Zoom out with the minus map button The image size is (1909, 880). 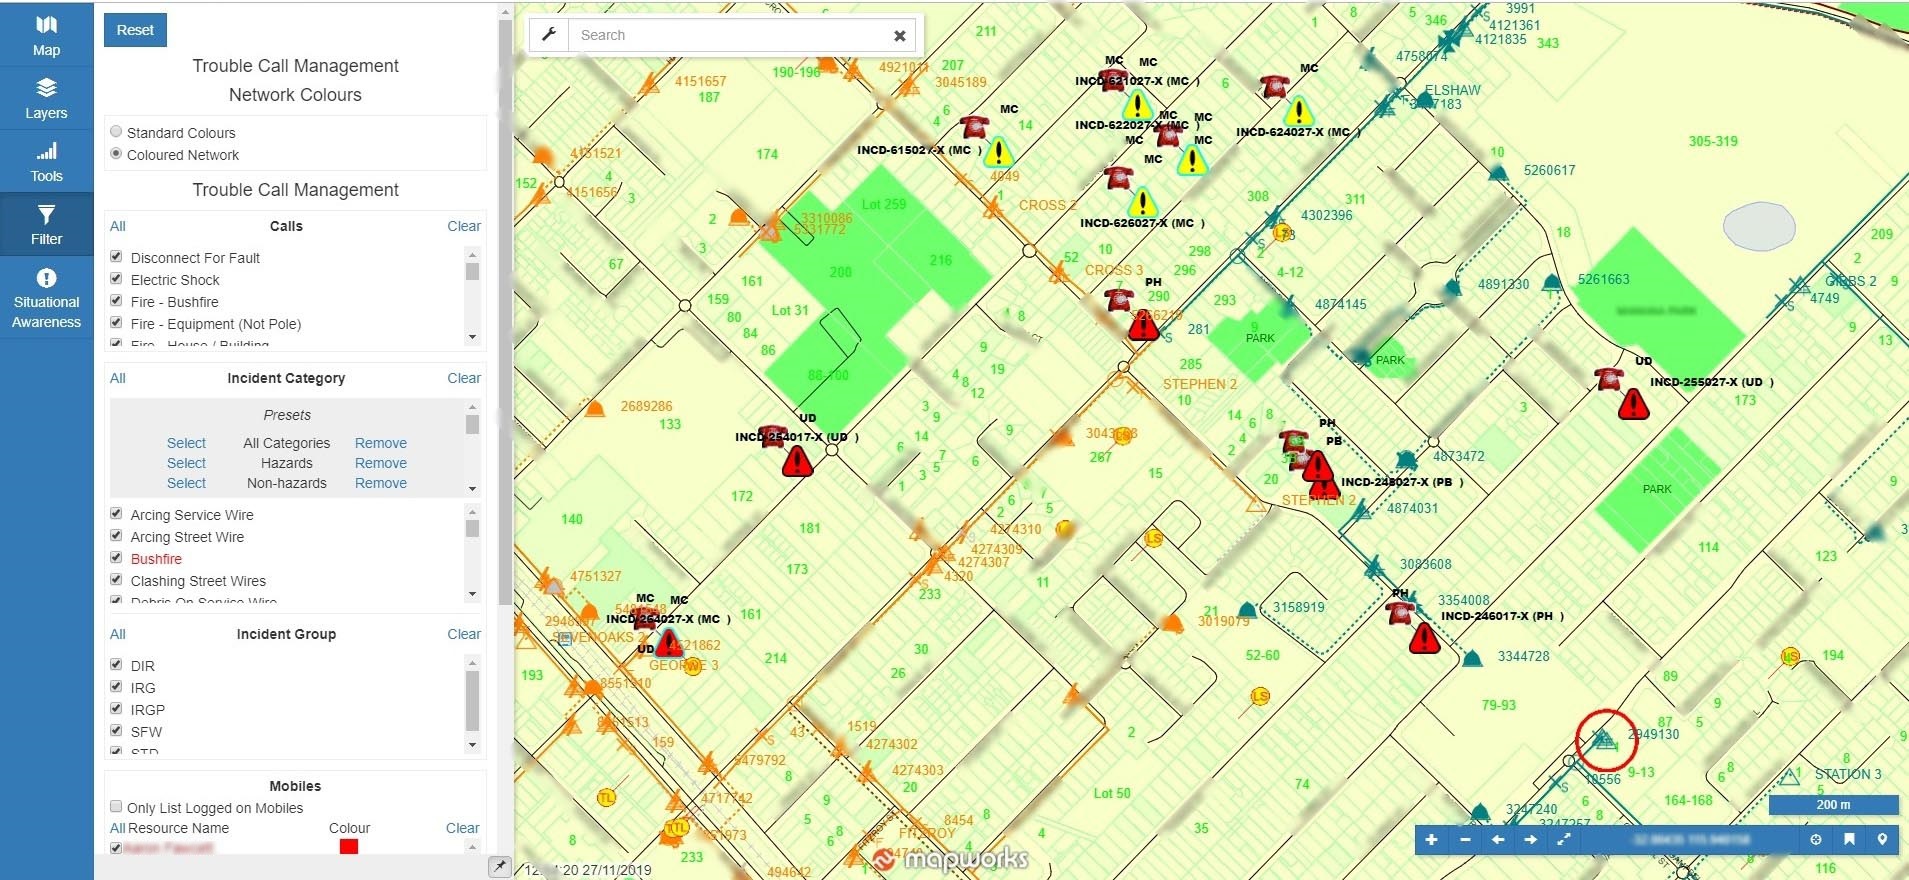(x=1465, y=840)
